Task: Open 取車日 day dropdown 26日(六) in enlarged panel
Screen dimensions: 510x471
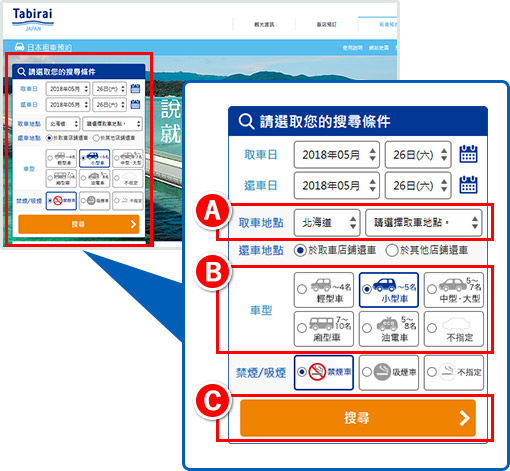Action: [x=418, y=155]
